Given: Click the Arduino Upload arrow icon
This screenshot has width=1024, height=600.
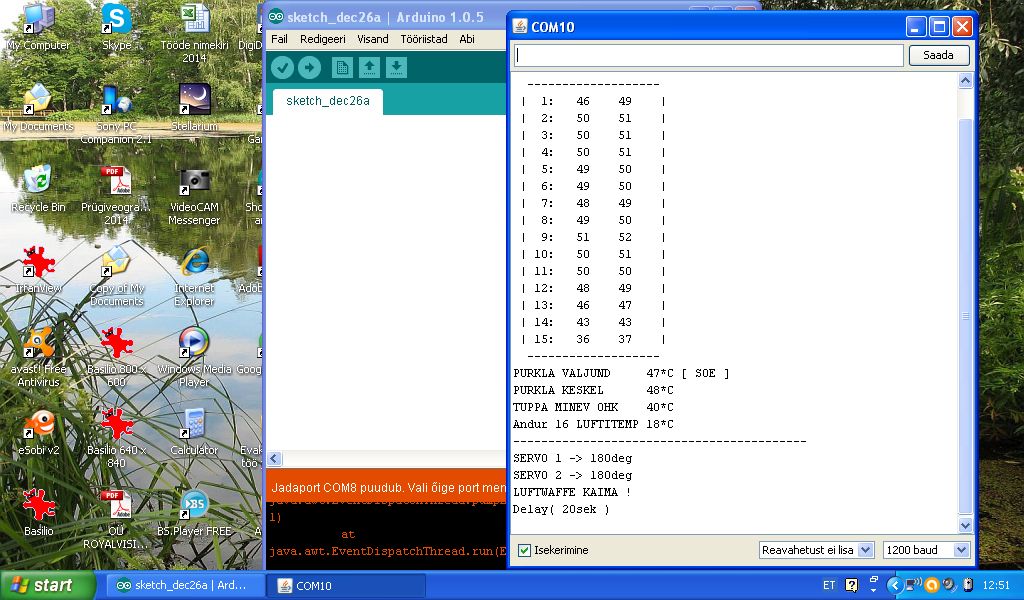Looking at the screenshot, I should (310, 67).
